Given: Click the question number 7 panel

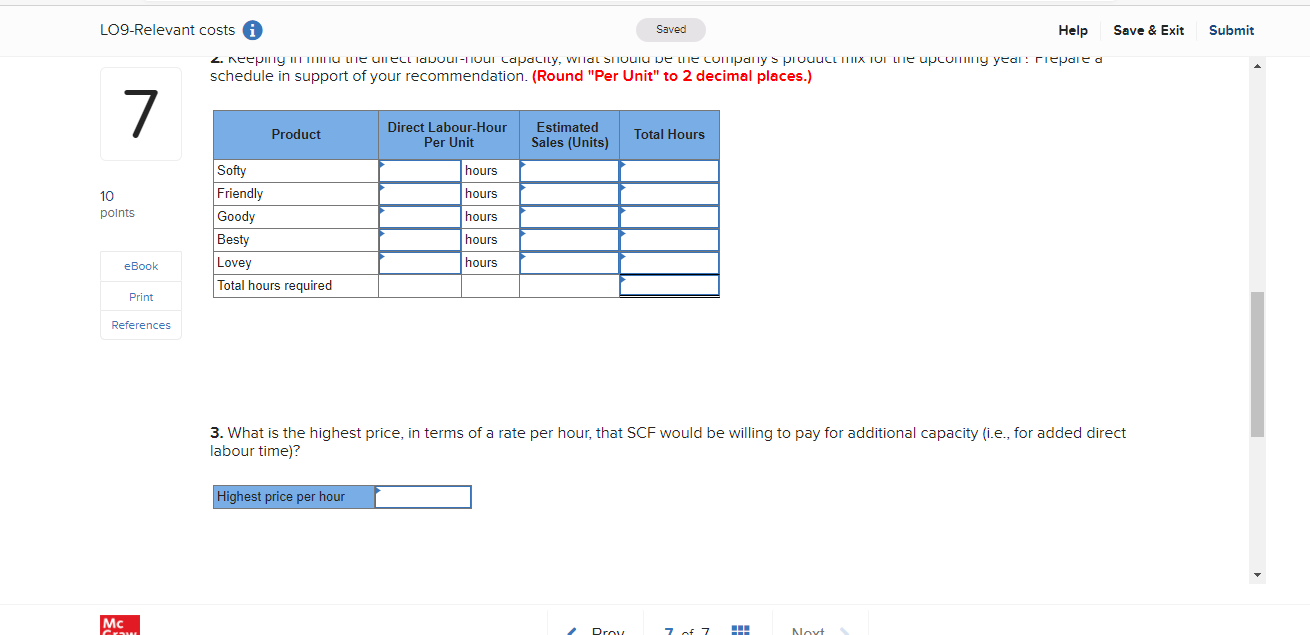Looking at the screenshot, I should coord(140,113).
